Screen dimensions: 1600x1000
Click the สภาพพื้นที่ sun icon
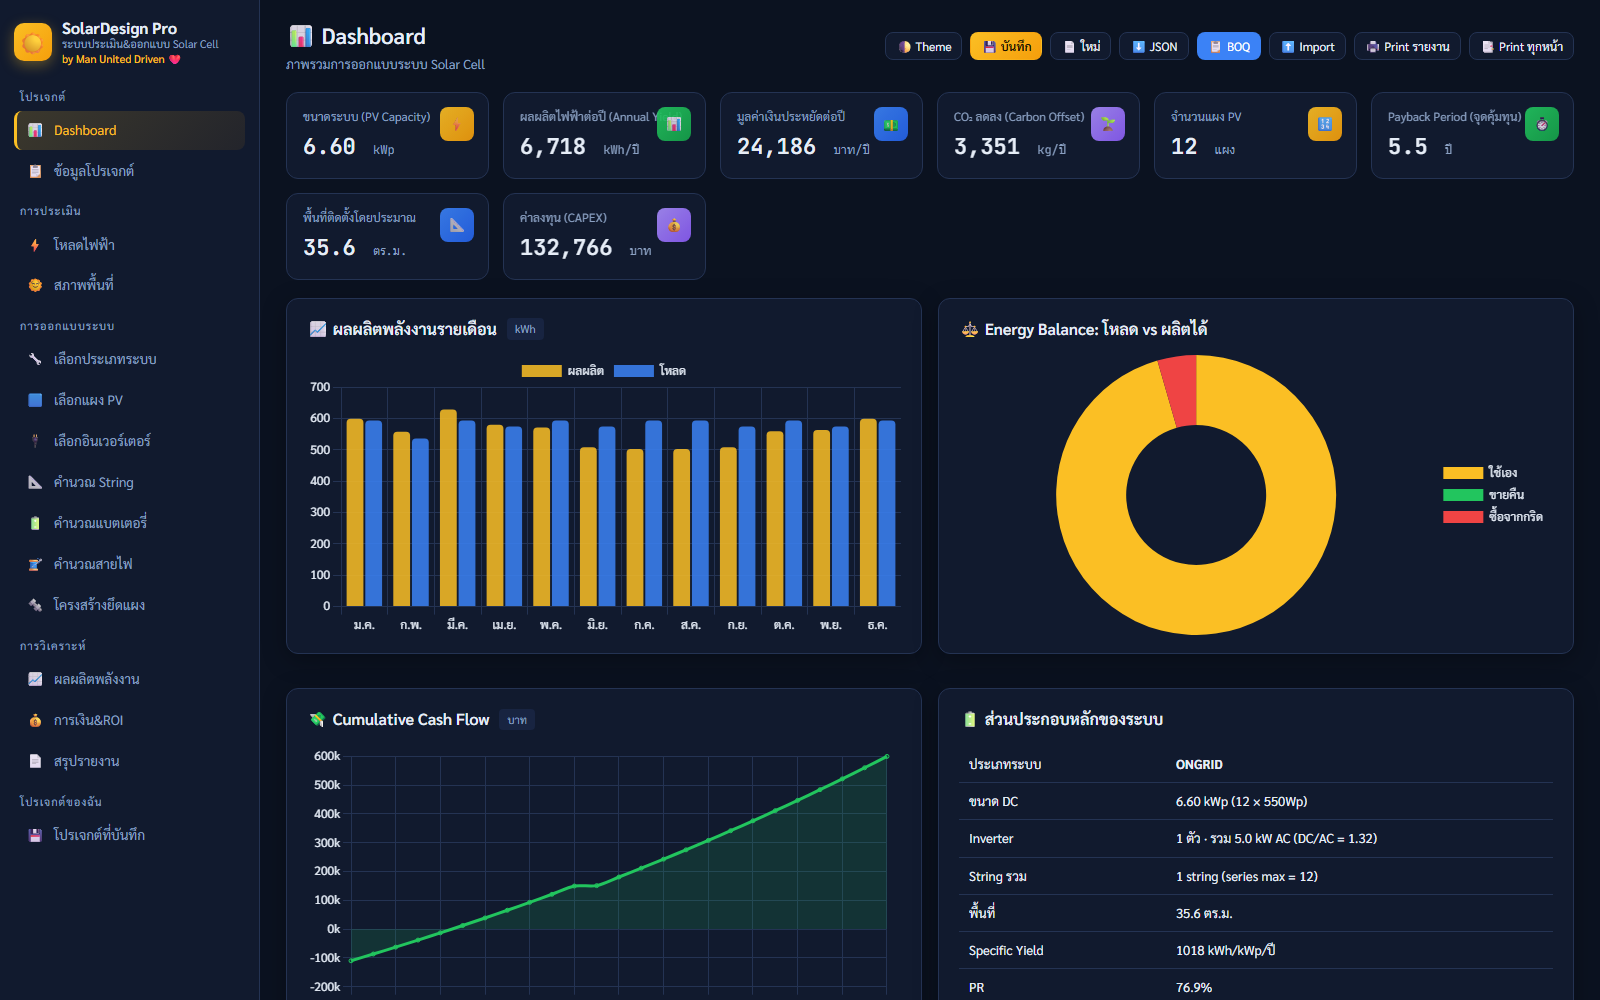pyautogui.click(x=35, y=285)
